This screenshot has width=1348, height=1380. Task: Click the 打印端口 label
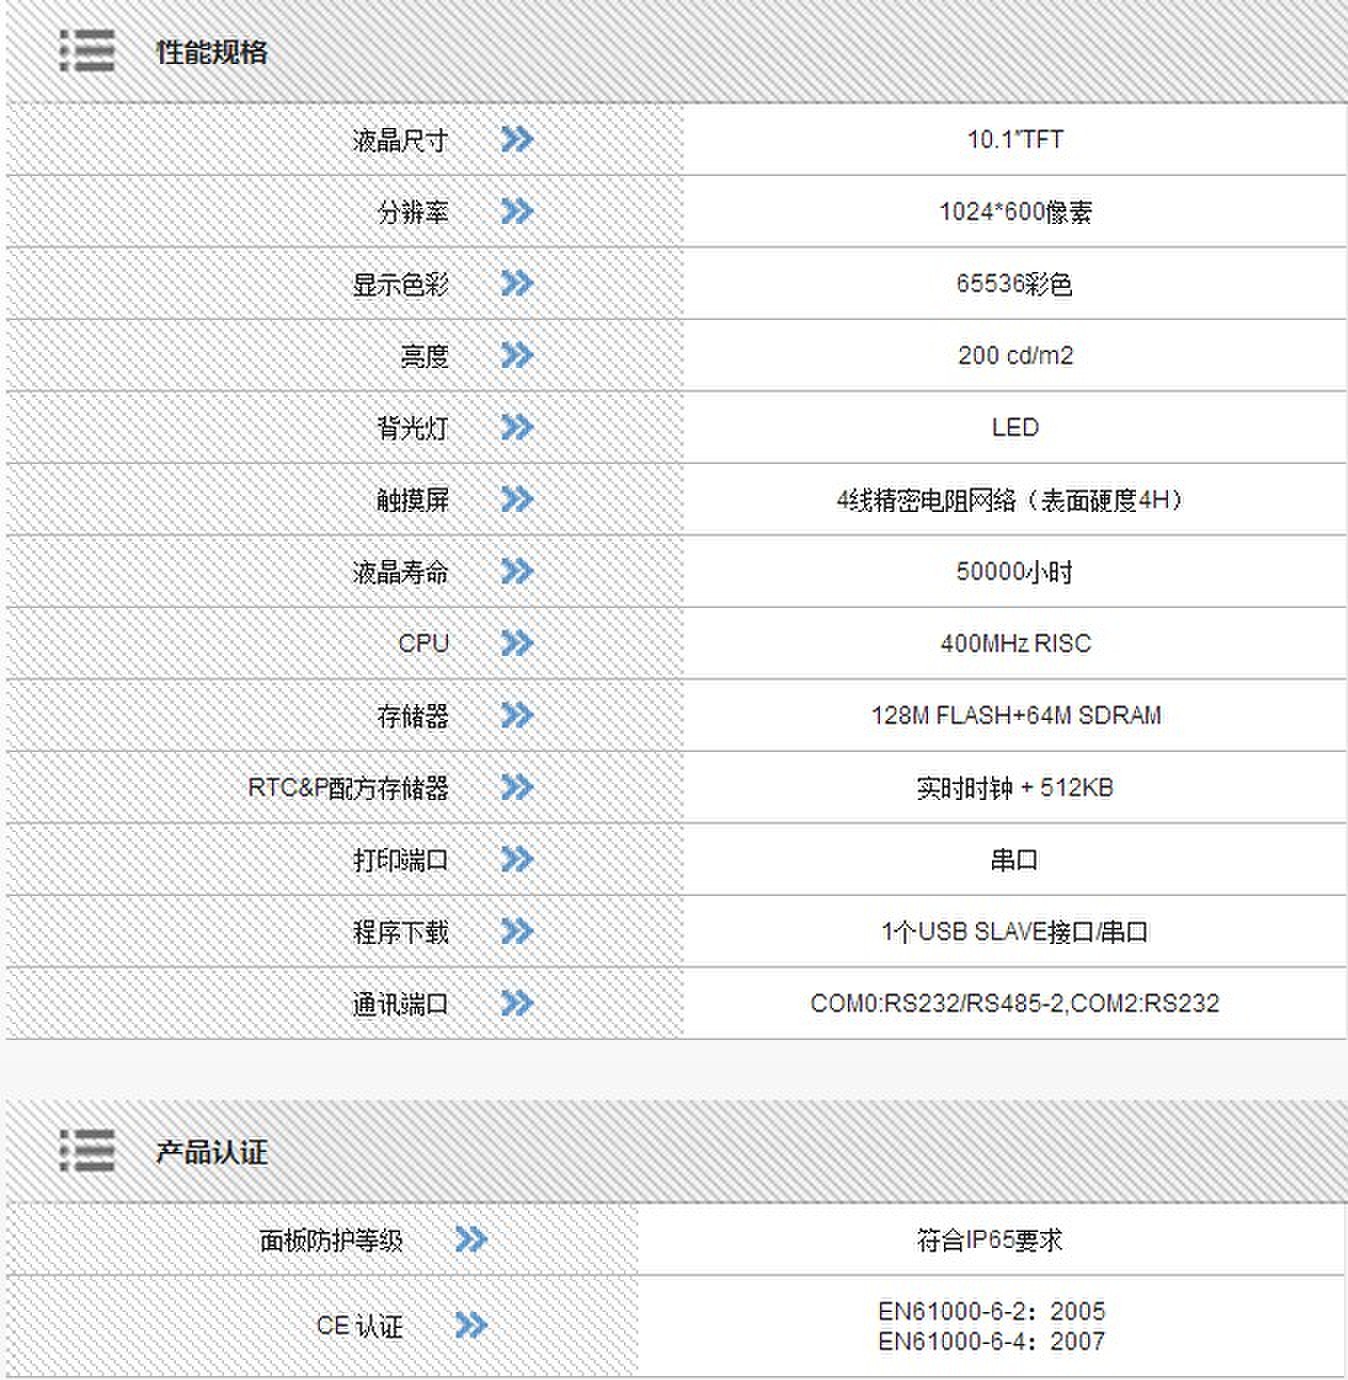[x=400, y=860]
